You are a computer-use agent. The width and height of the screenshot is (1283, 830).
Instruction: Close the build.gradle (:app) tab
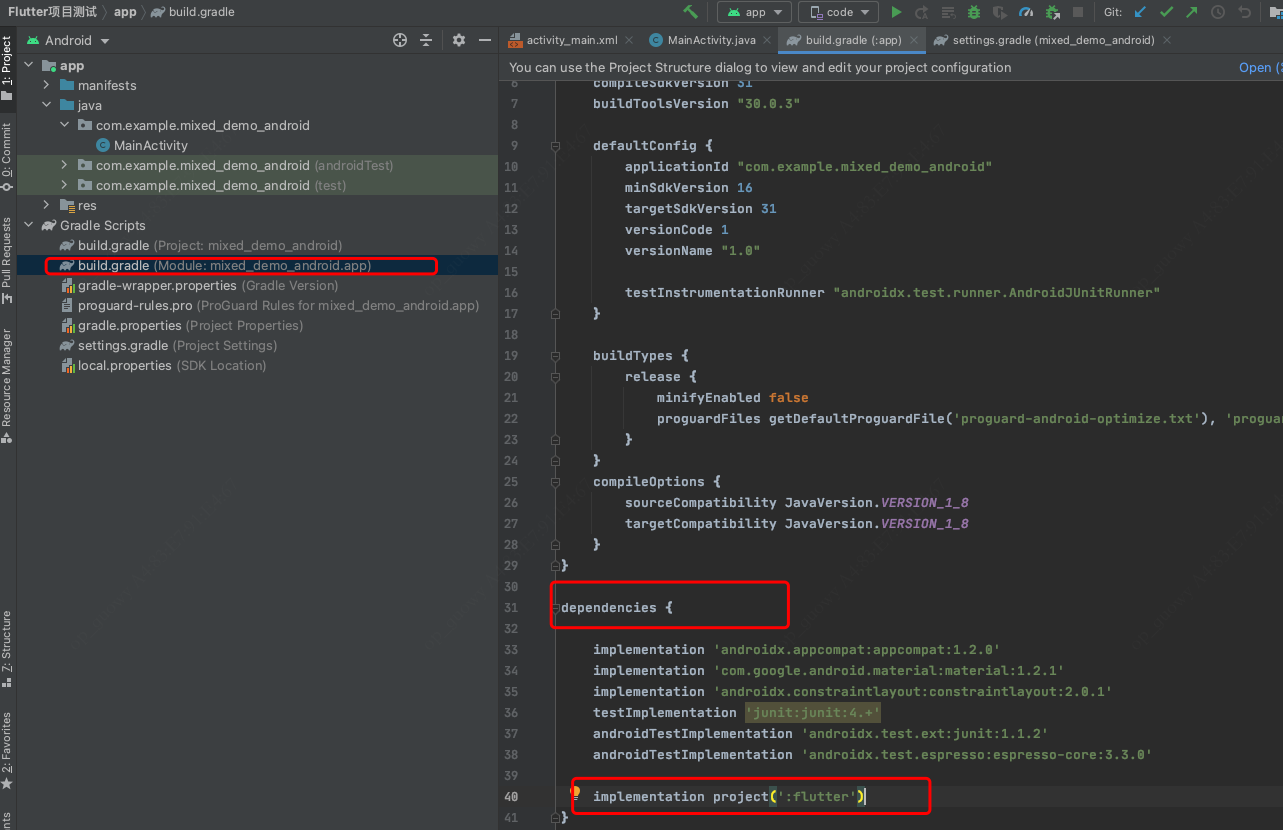click(x=913, y=40)
